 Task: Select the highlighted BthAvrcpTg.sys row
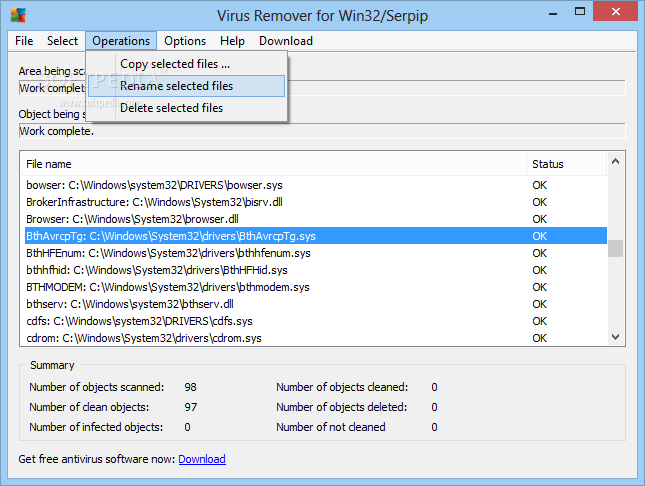coord(316,236)
